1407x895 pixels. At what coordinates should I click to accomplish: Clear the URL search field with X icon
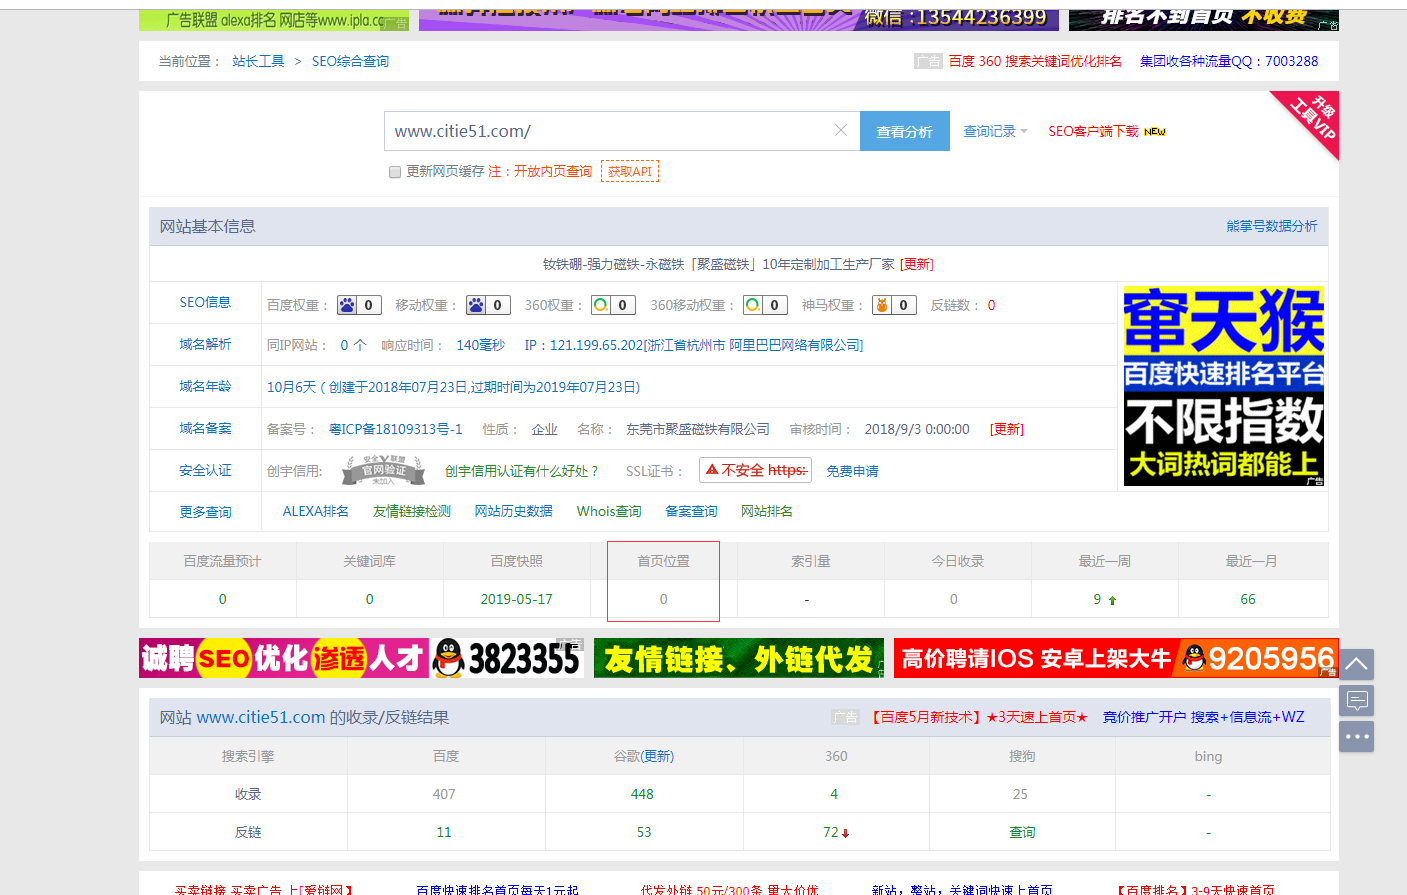click(841, 131)
